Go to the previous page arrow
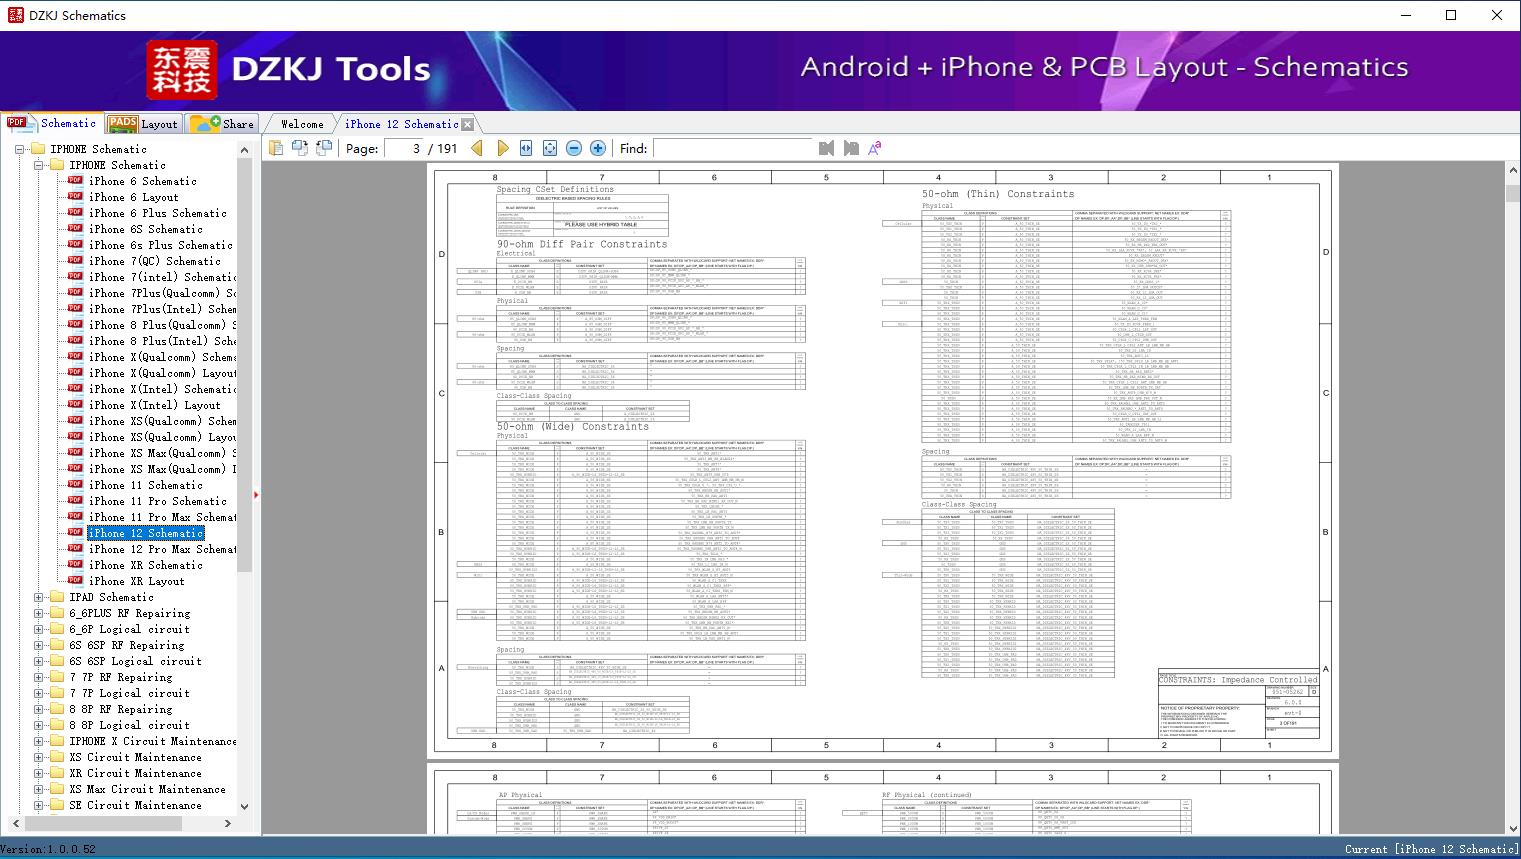The width and height of the screenshot is (1521, 859). click(477, 148)
